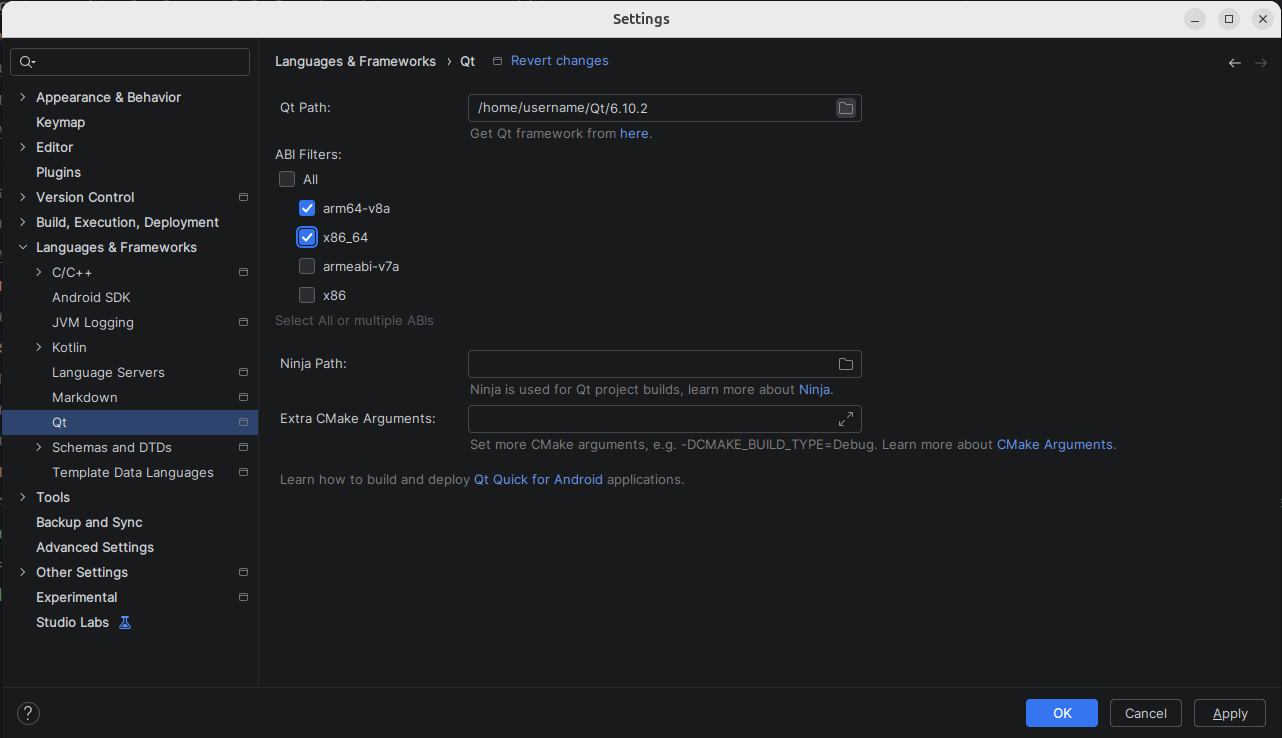Screen dimensions: 1282x738
Task: Click the project-level icon beside Version Control
Action: click(243, 197)
